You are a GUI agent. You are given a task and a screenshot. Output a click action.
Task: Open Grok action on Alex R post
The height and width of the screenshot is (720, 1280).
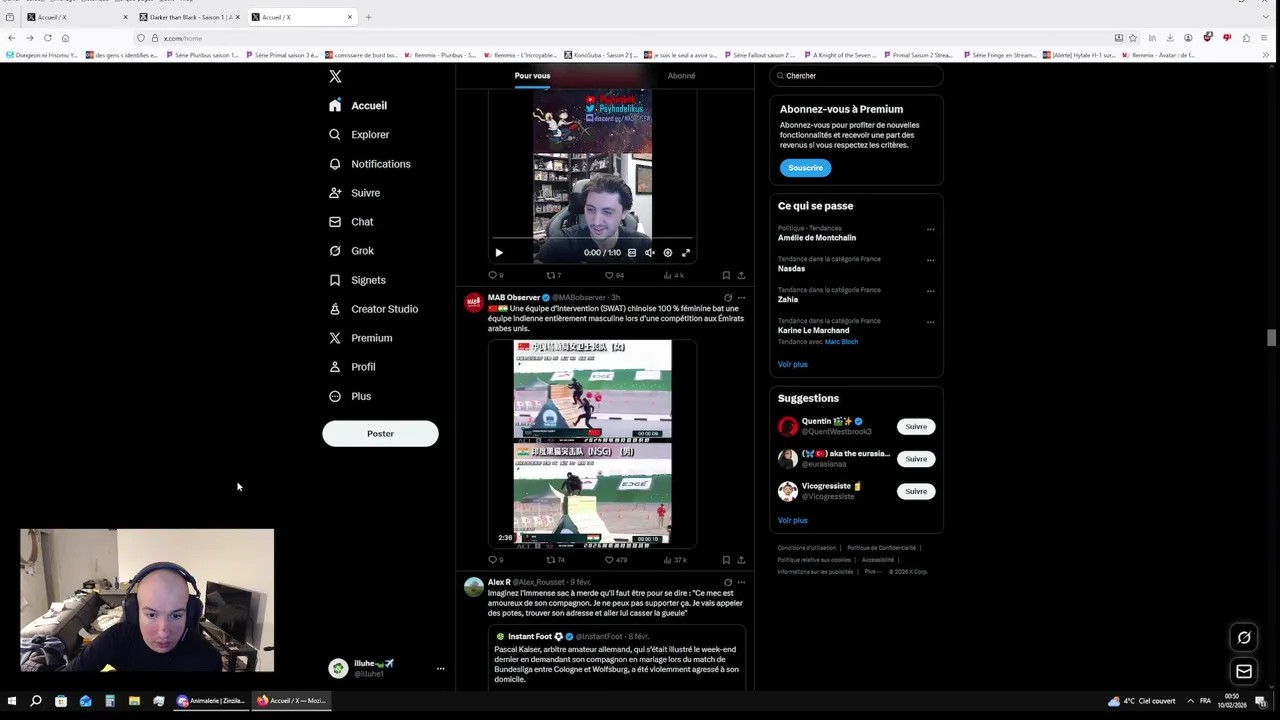[x=727, y=582]
